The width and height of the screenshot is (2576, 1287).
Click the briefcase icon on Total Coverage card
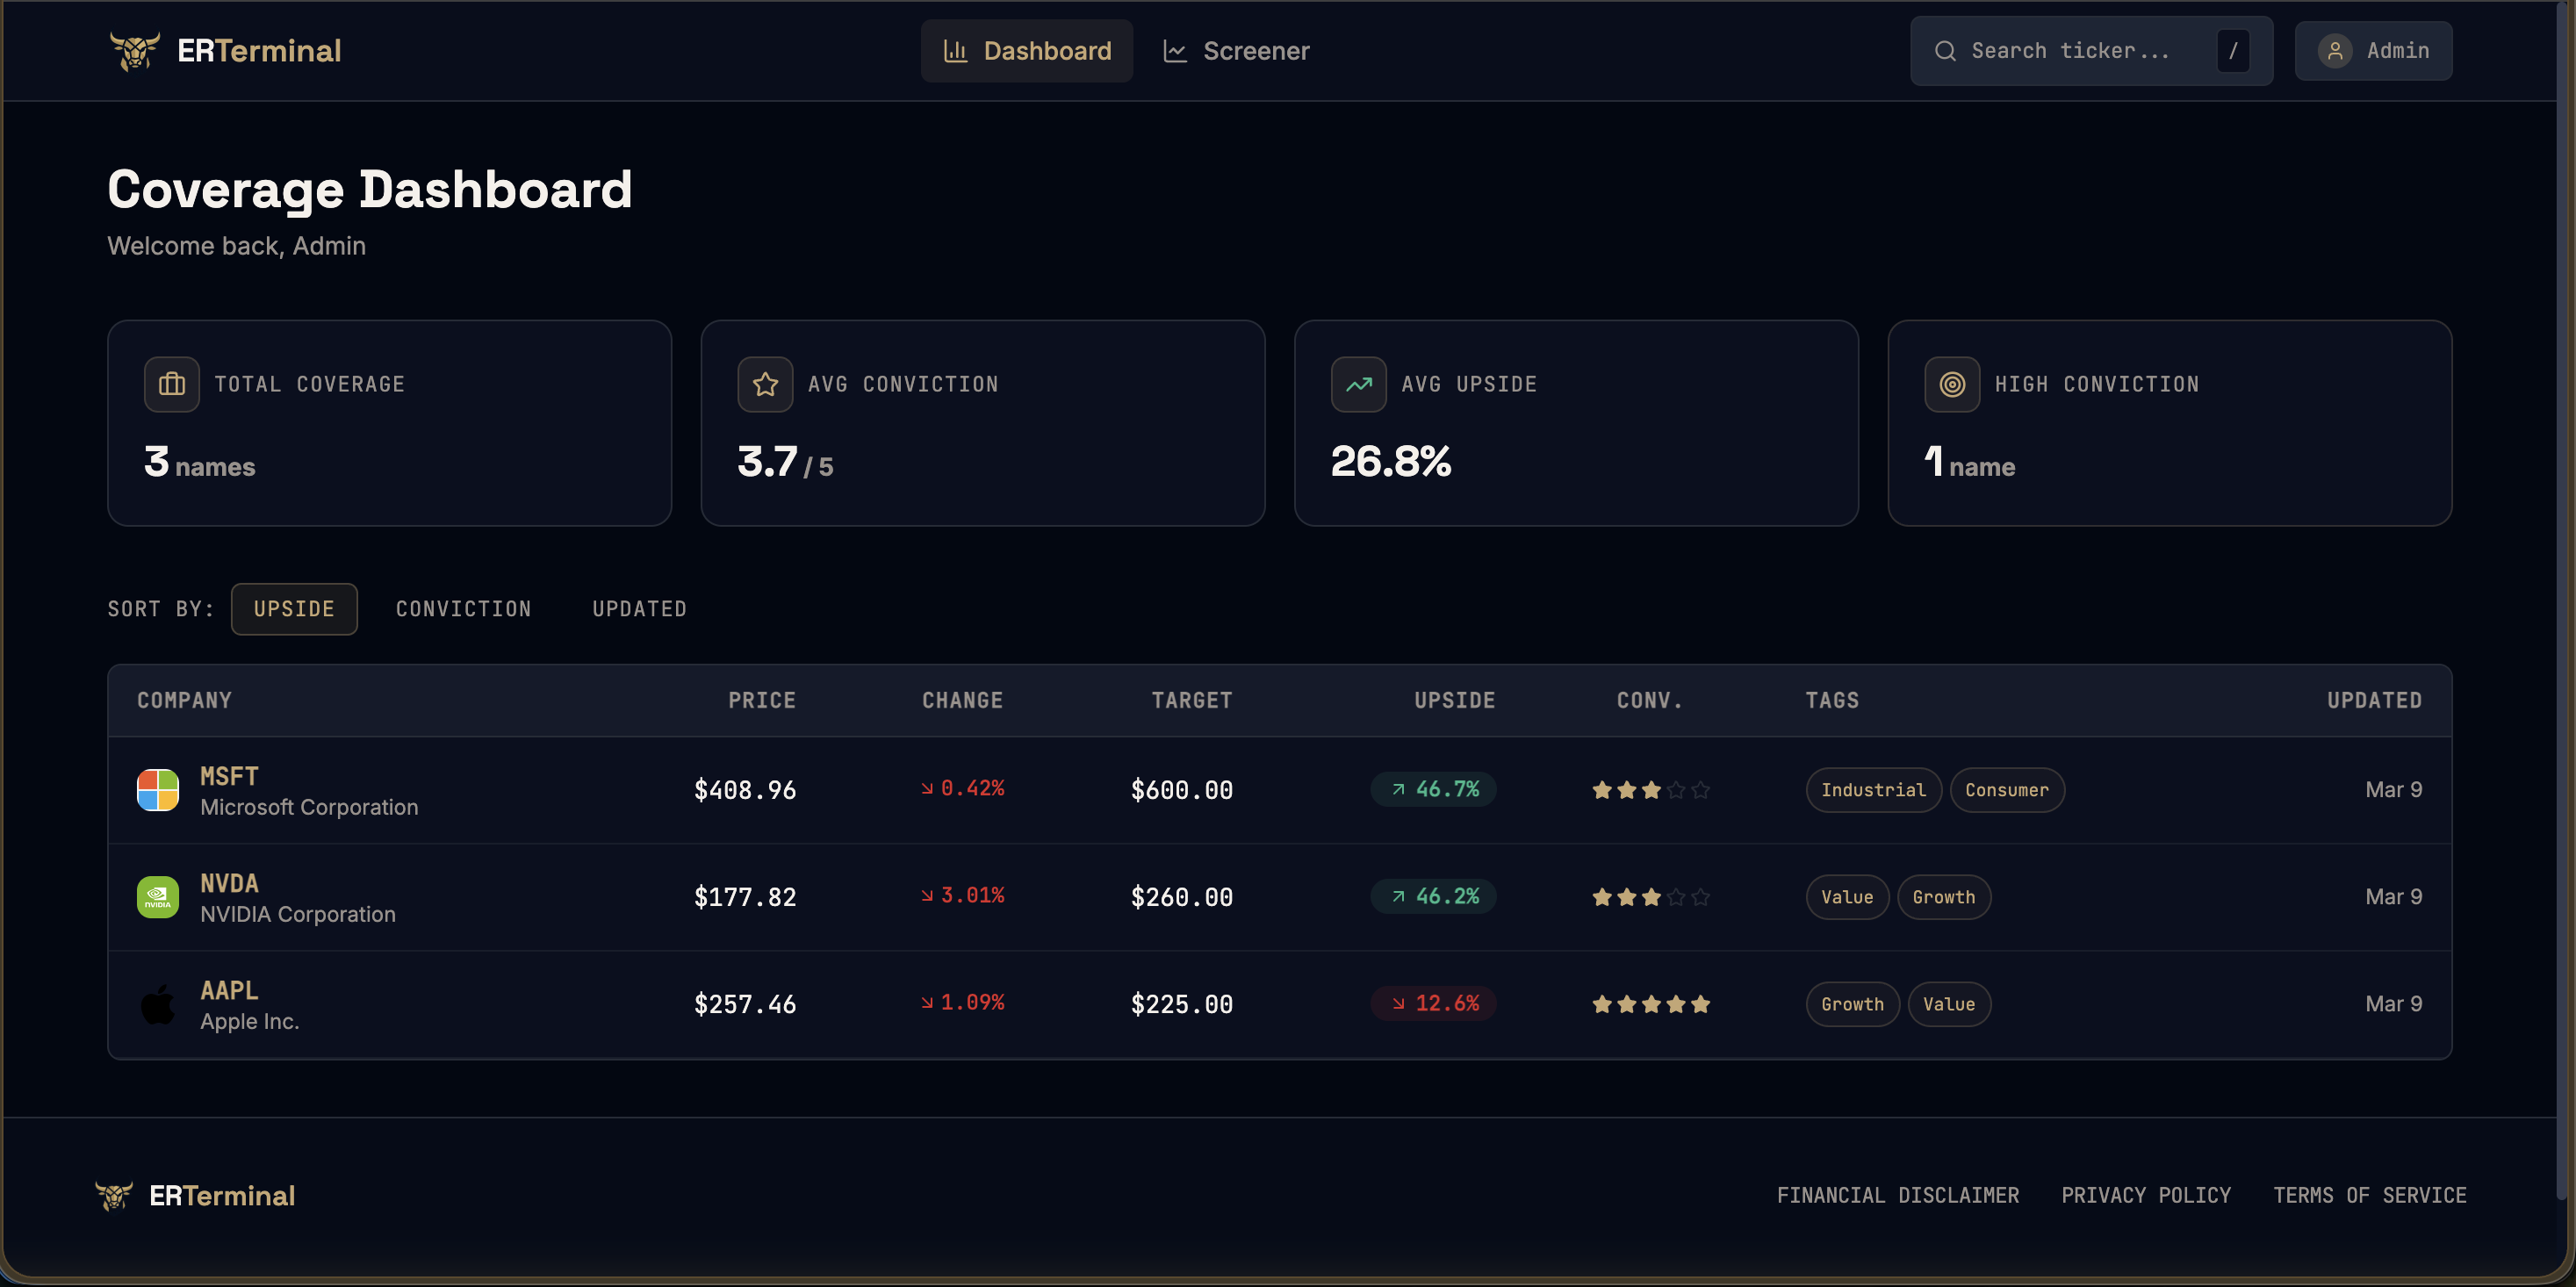coord(171,384)
